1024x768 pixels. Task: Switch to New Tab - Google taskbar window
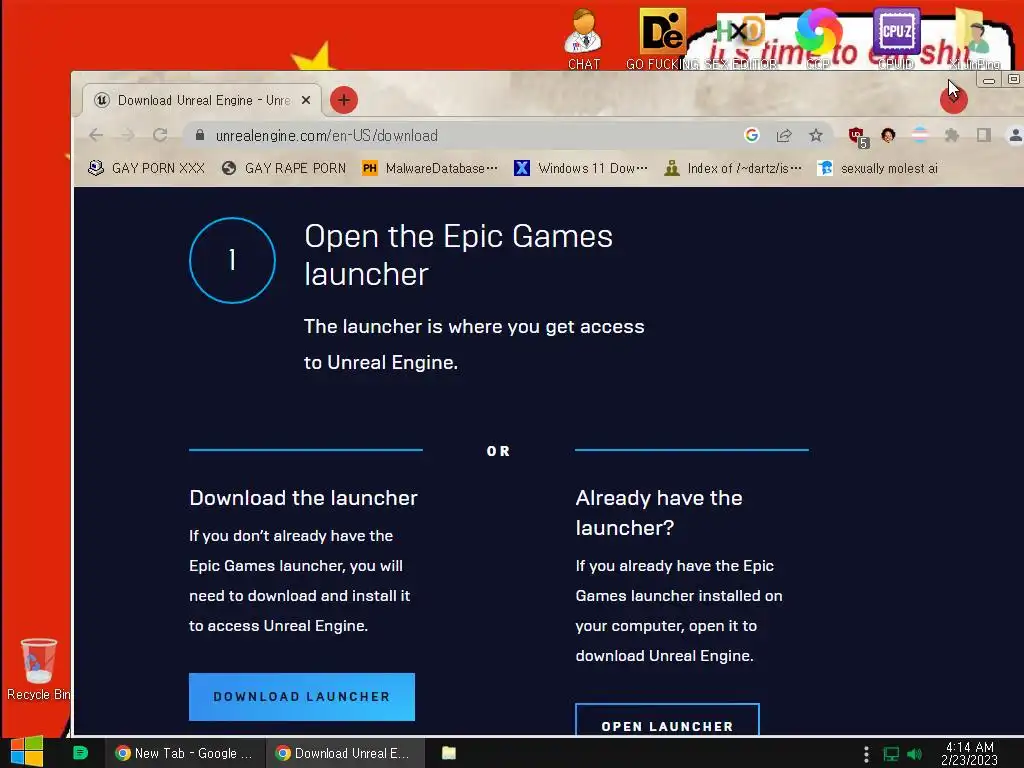[184, 753]
